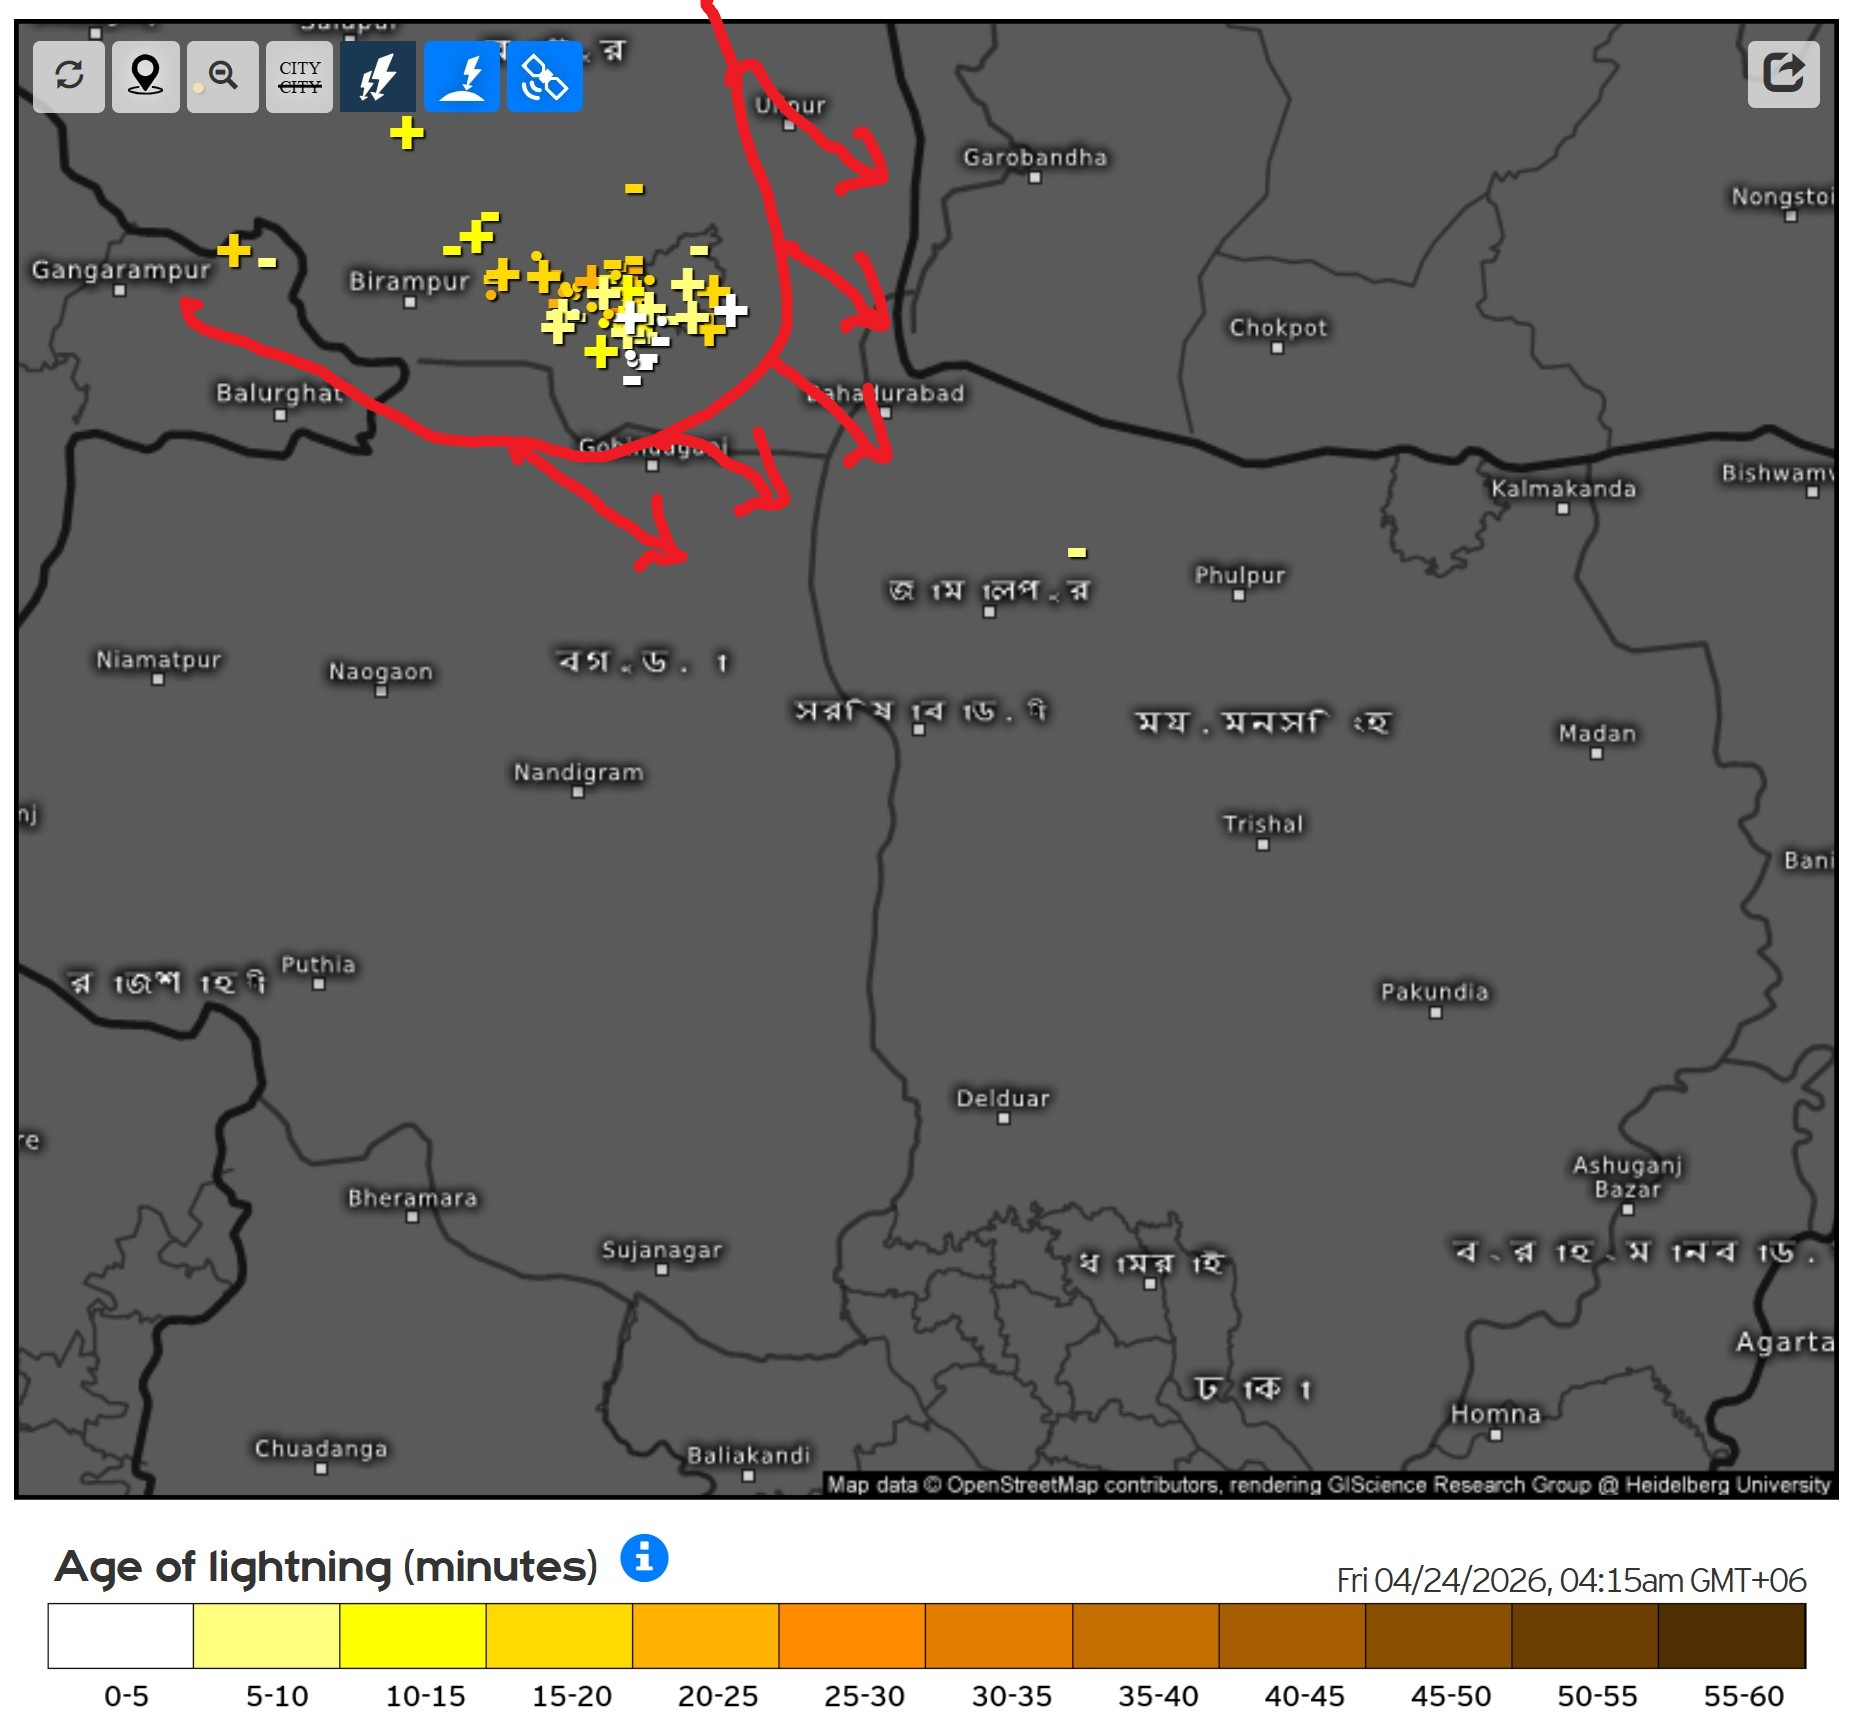
Task: Select the Naogaon city label
Action: click(x=381, y=672)
